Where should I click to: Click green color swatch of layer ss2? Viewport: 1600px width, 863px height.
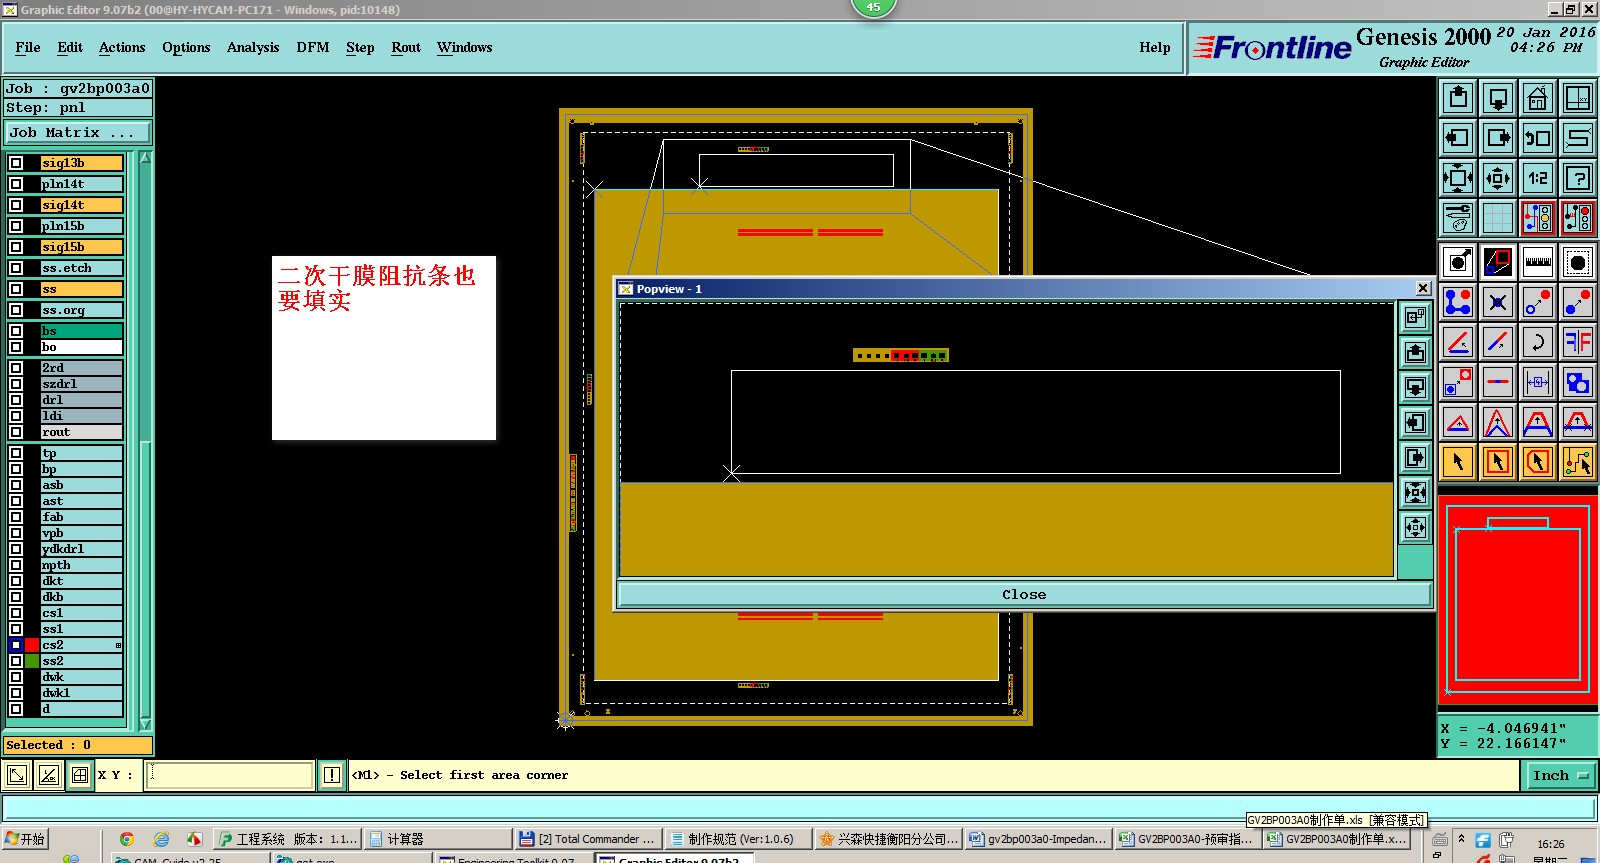click(x=32, y=661)
